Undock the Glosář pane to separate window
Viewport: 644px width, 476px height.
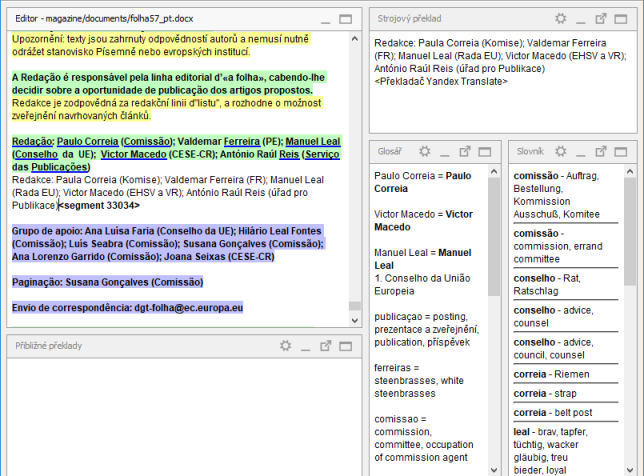[465, 152]
